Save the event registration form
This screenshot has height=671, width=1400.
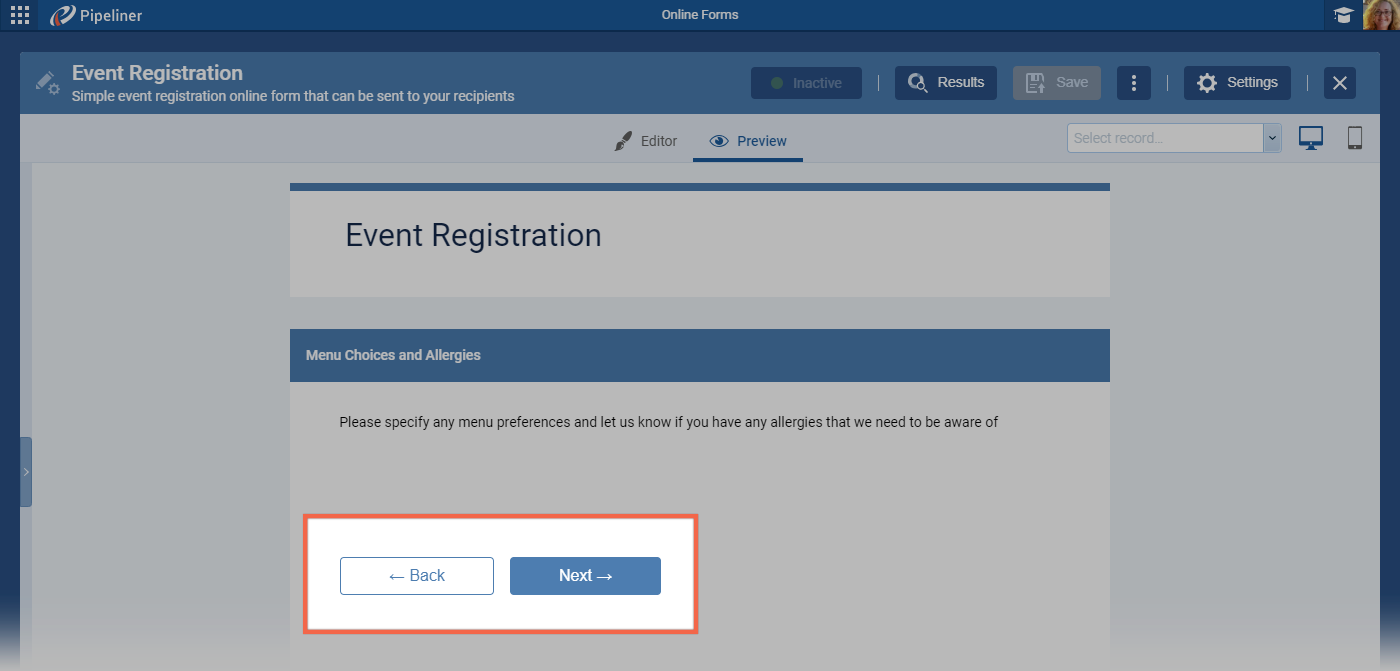[x=1057, y=83]
